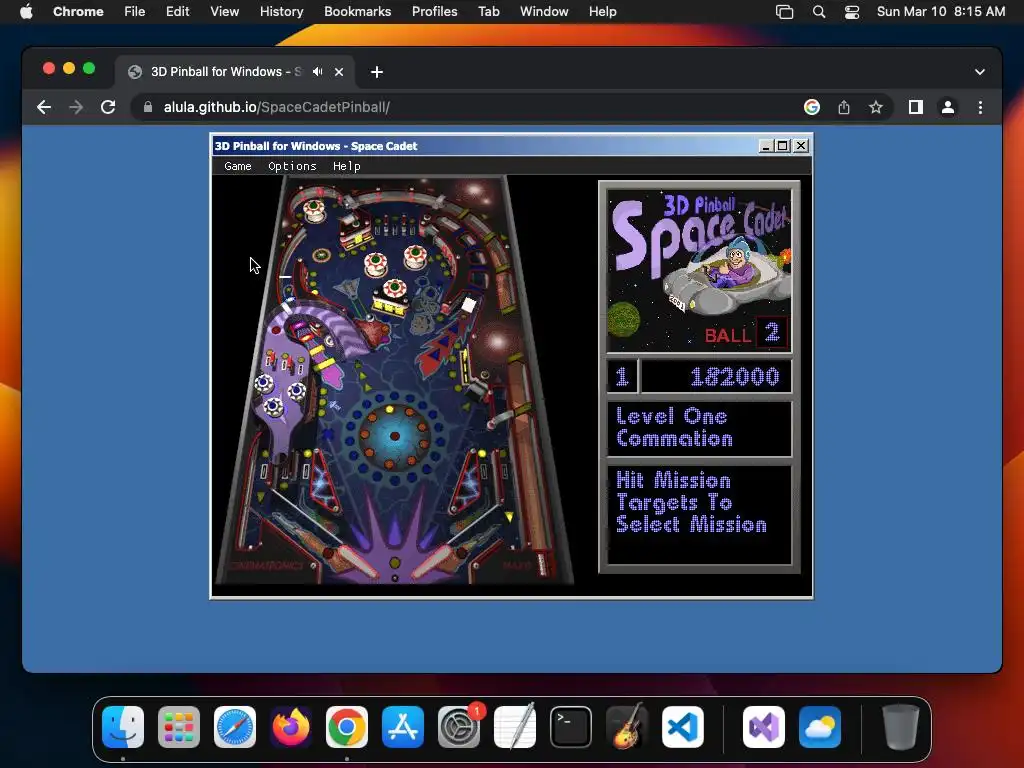
Task: Click the Google icon in address bar
Action: [812, 107]
